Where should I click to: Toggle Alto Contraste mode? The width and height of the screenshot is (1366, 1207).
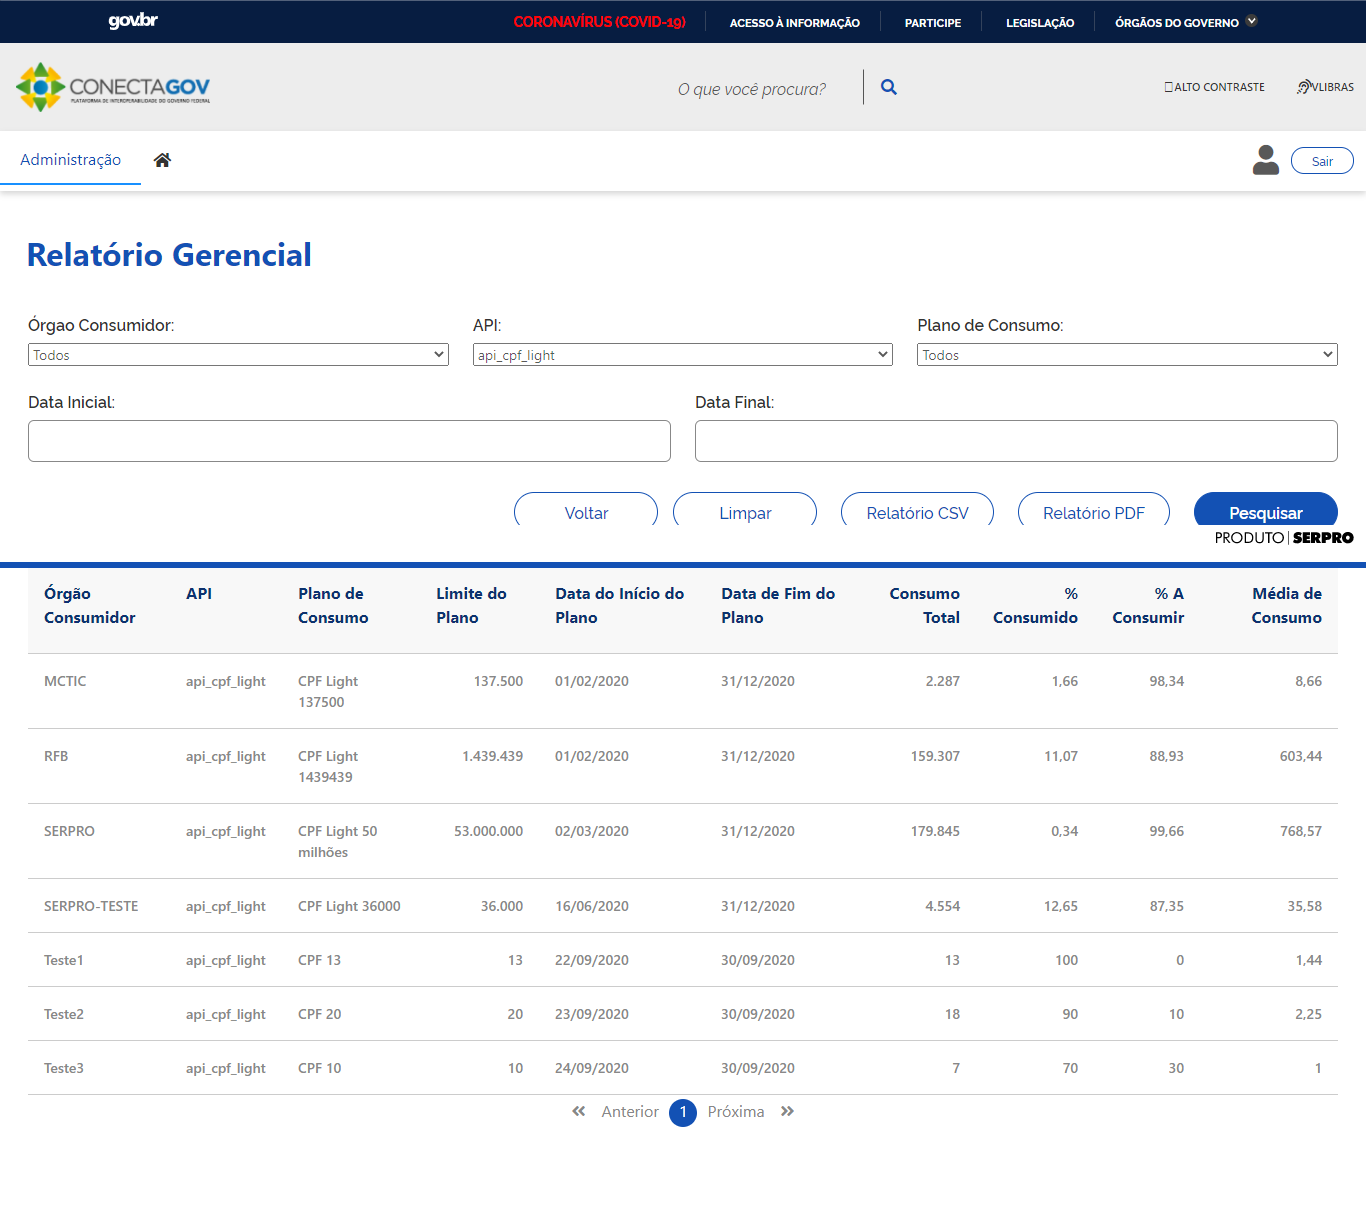pos(1214,87)
